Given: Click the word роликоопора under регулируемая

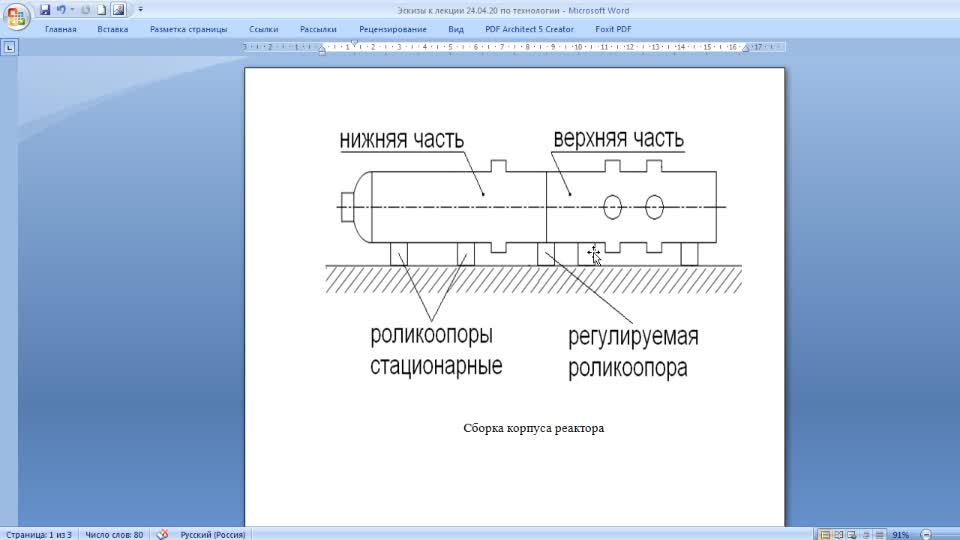Looking at the screenshot, I should (628, 368).
